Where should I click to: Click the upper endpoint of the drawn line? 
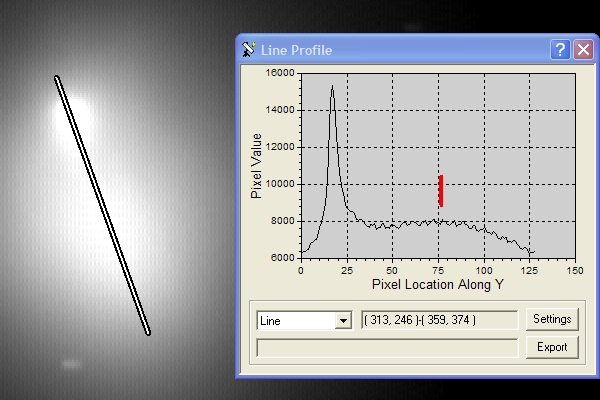click(57, 78)
